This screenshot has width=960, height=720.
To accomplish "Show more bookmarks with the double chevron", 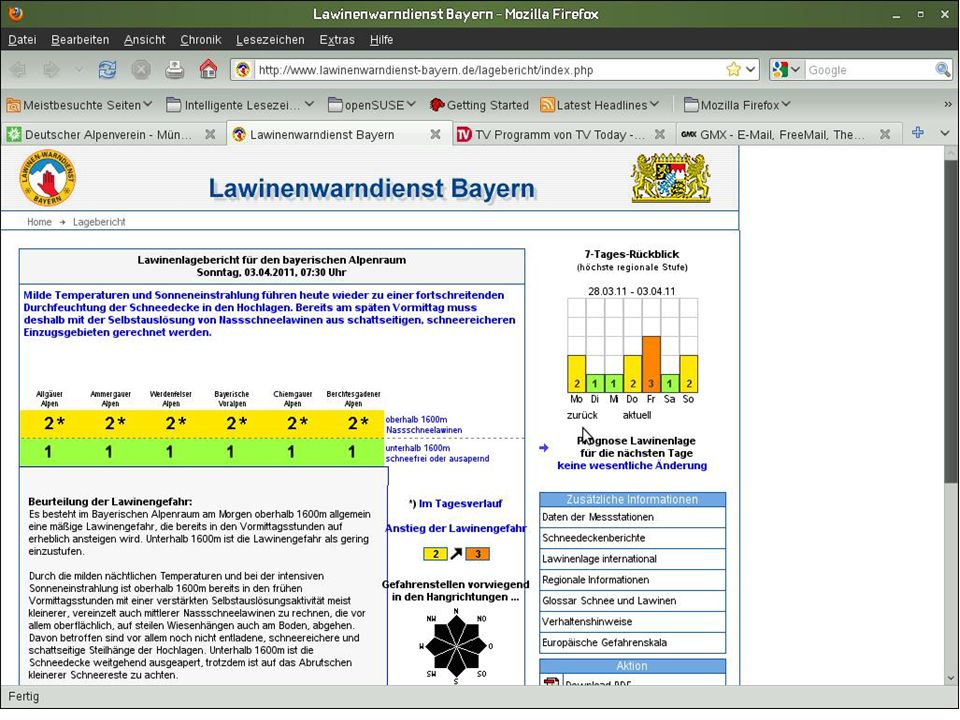I will tap(948, 105).
